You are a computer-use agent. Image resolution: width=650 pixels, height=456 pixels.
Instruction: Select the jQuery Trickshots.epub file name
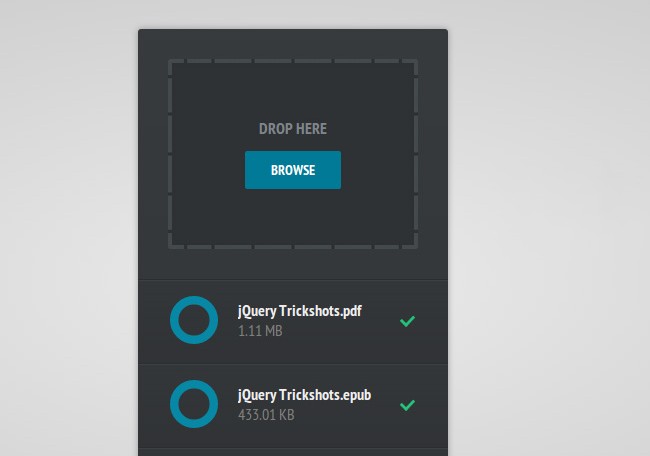304,395
